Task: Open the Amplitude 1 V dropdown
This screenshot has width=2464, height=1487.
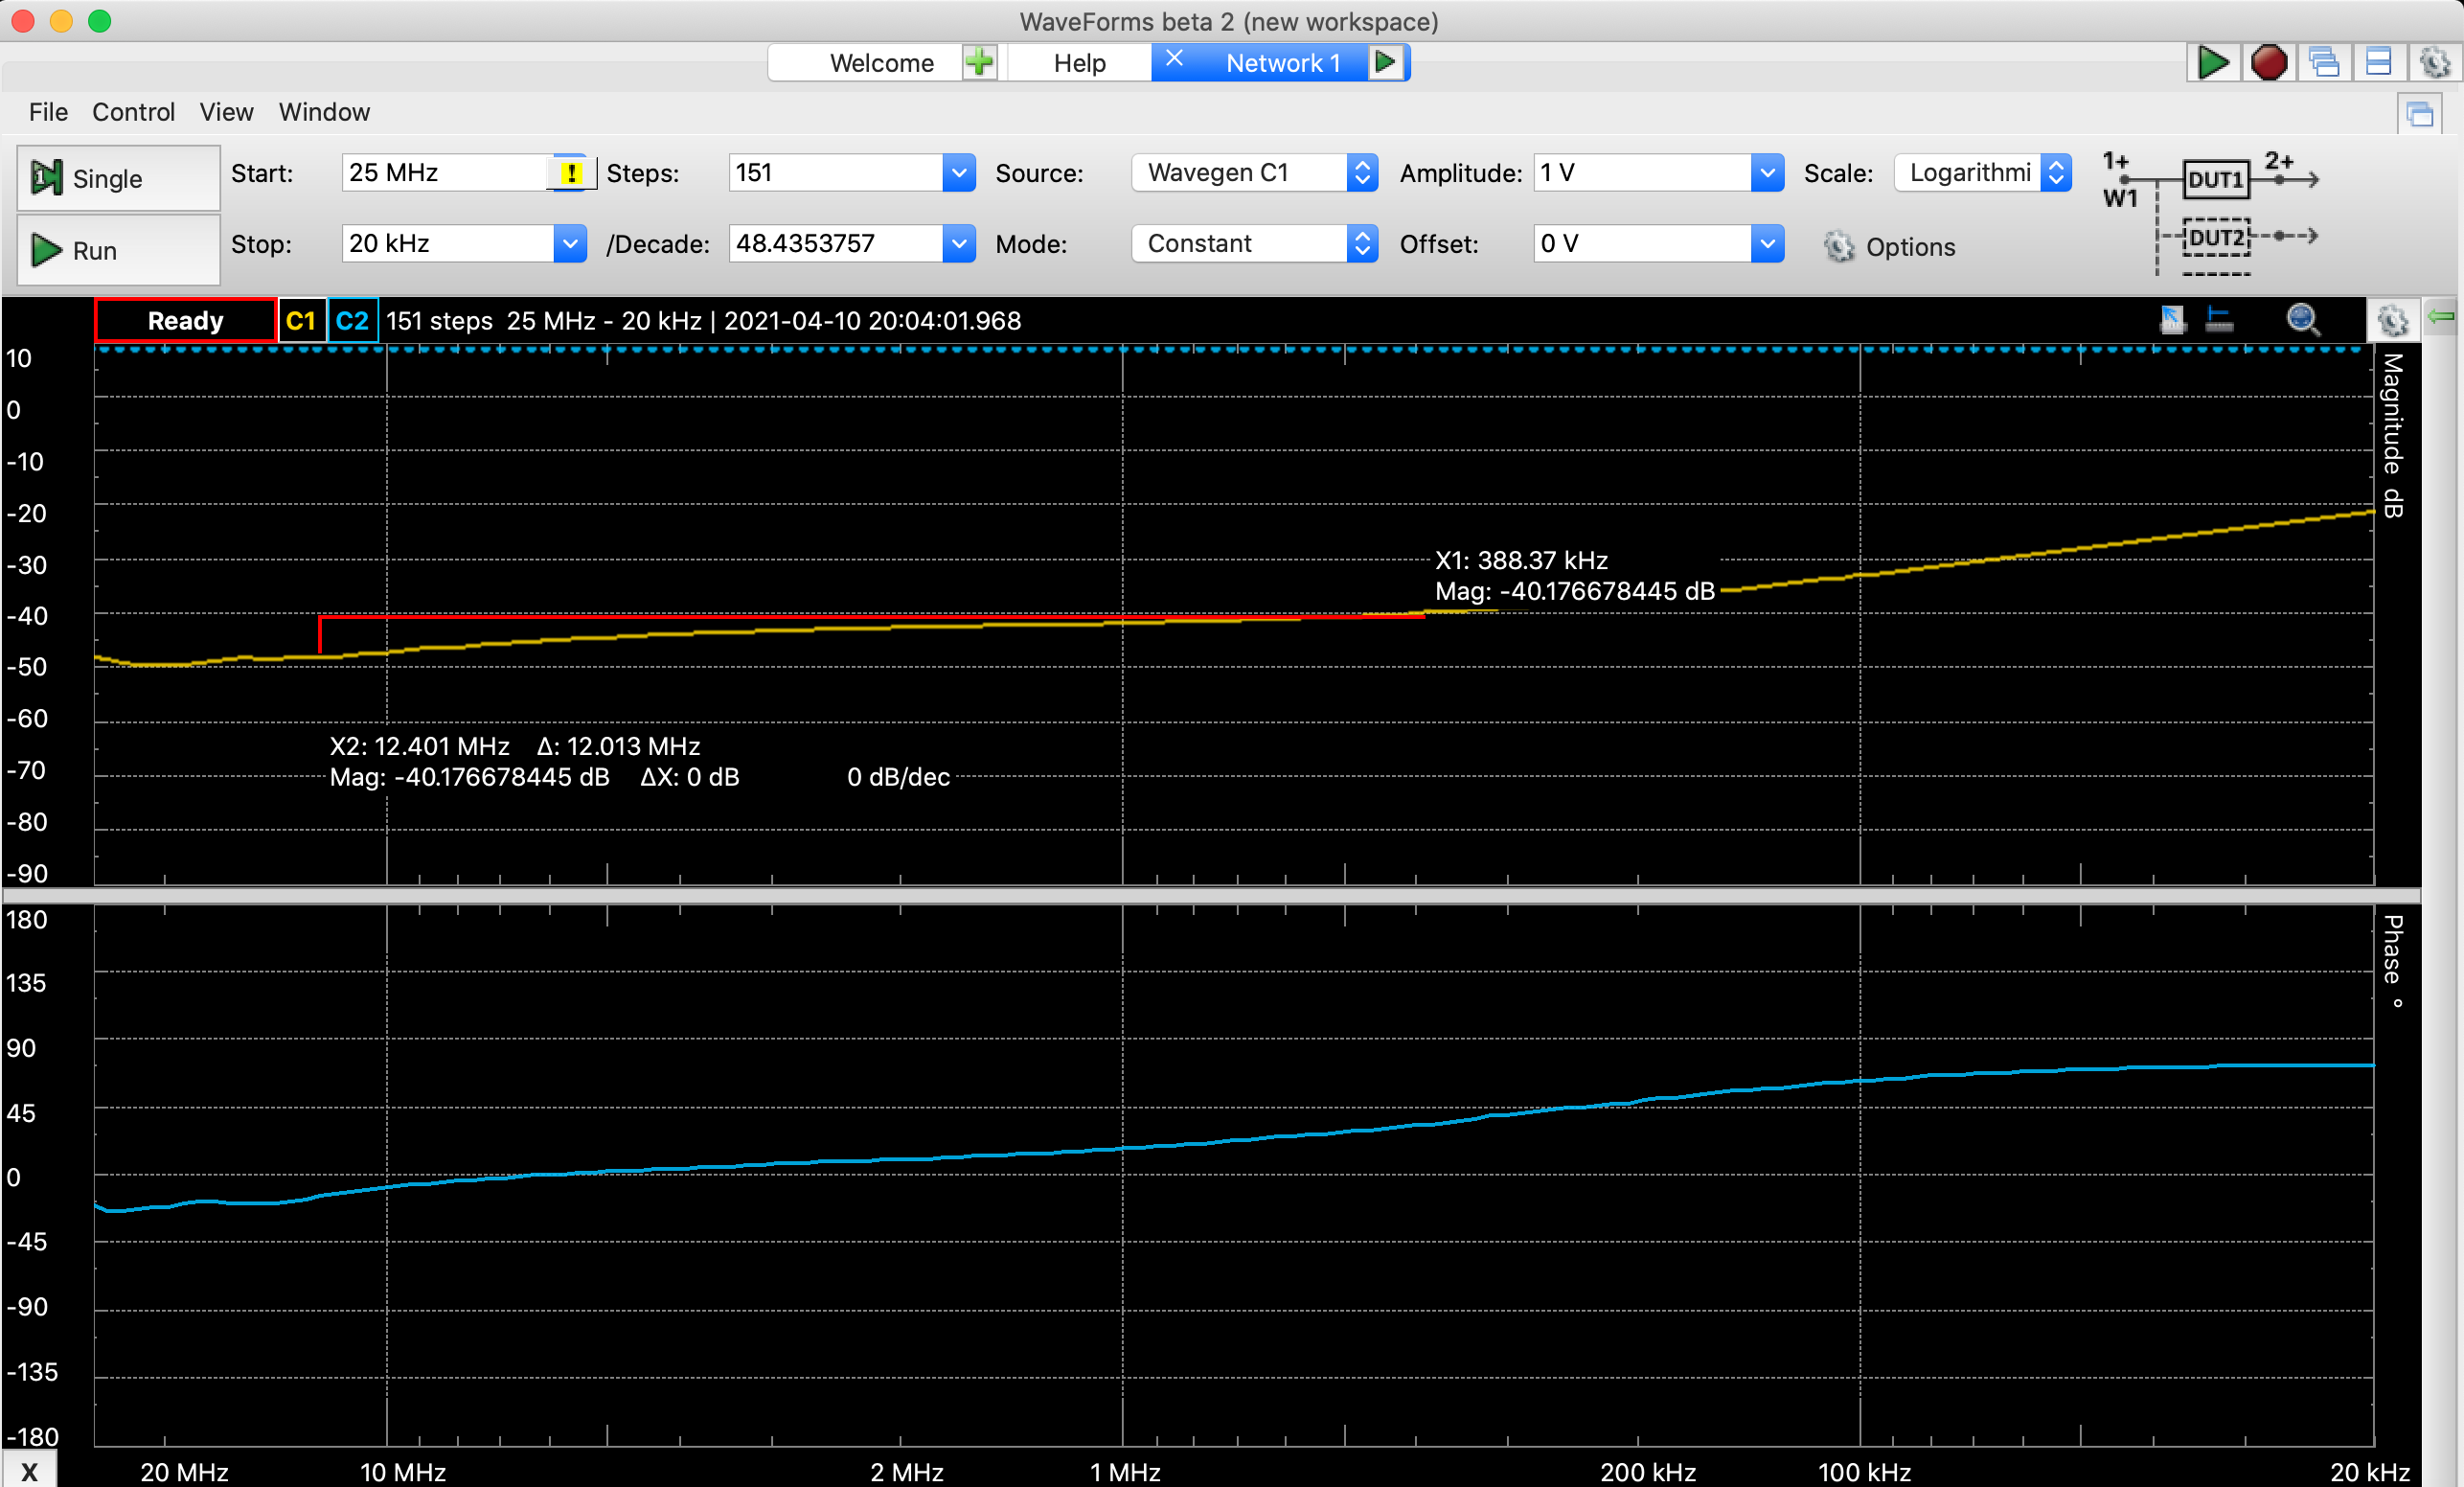Action: tap(1767, 173)
